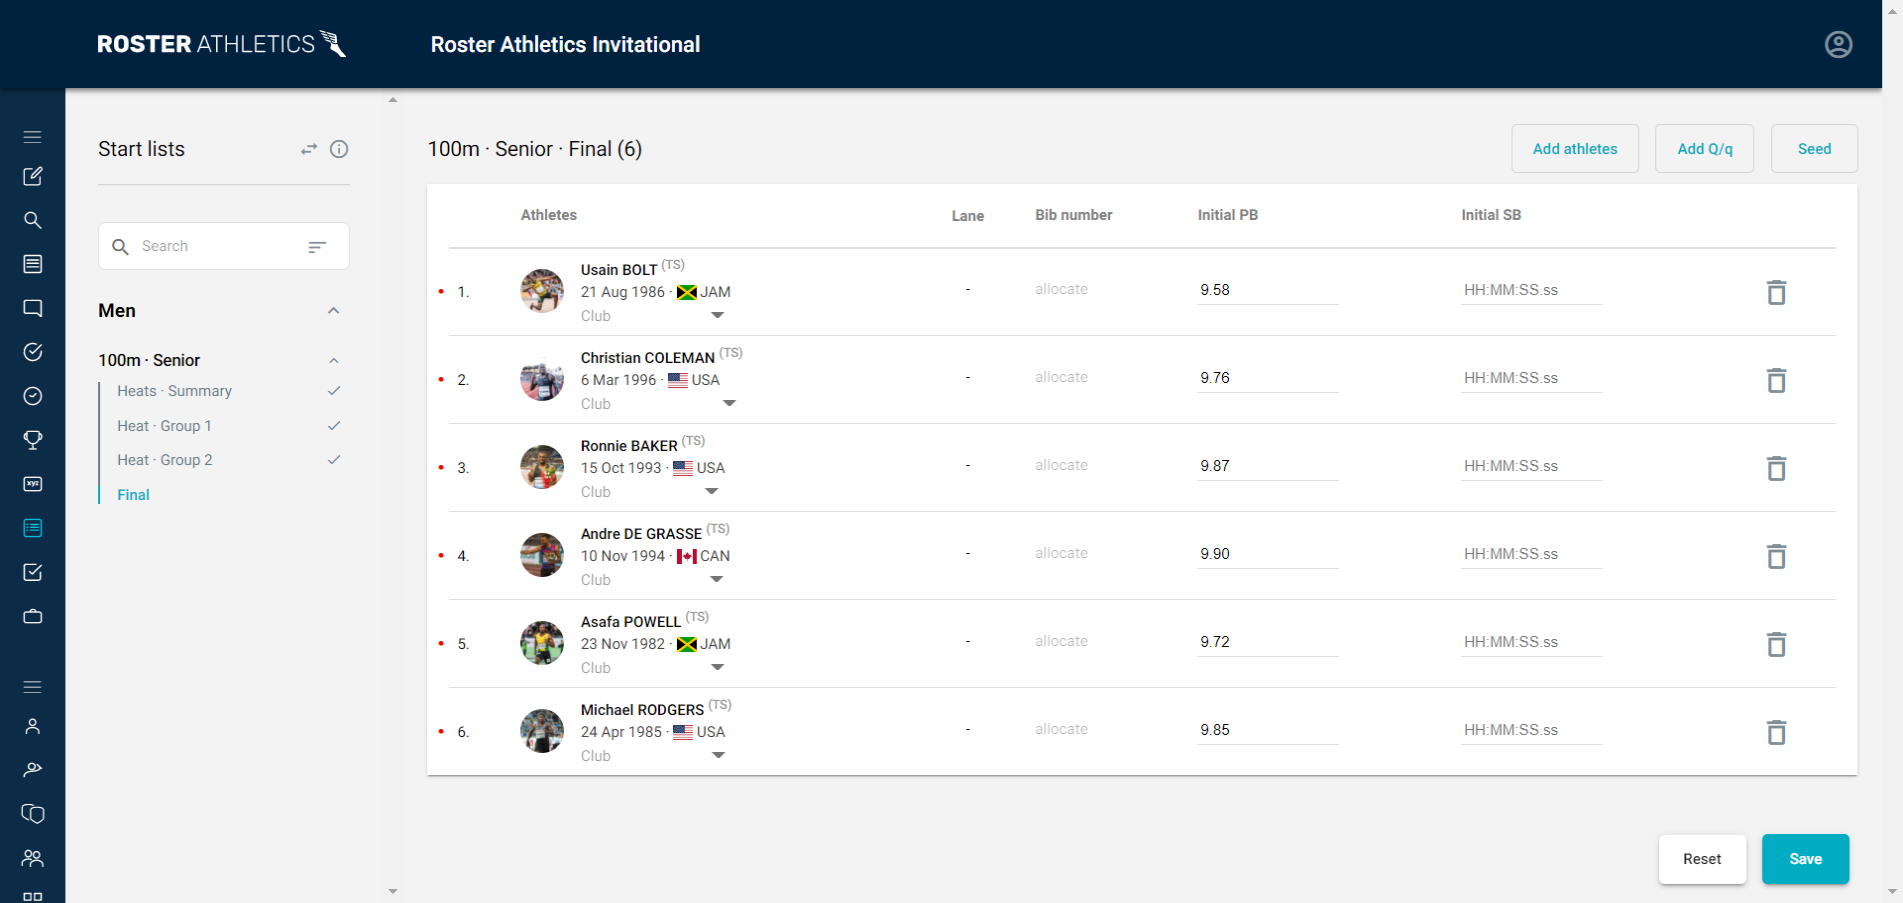The image size is (1903, 903).
Task: Expand the Club dropdown for Usain BOLT
Action: click(717, 315)
